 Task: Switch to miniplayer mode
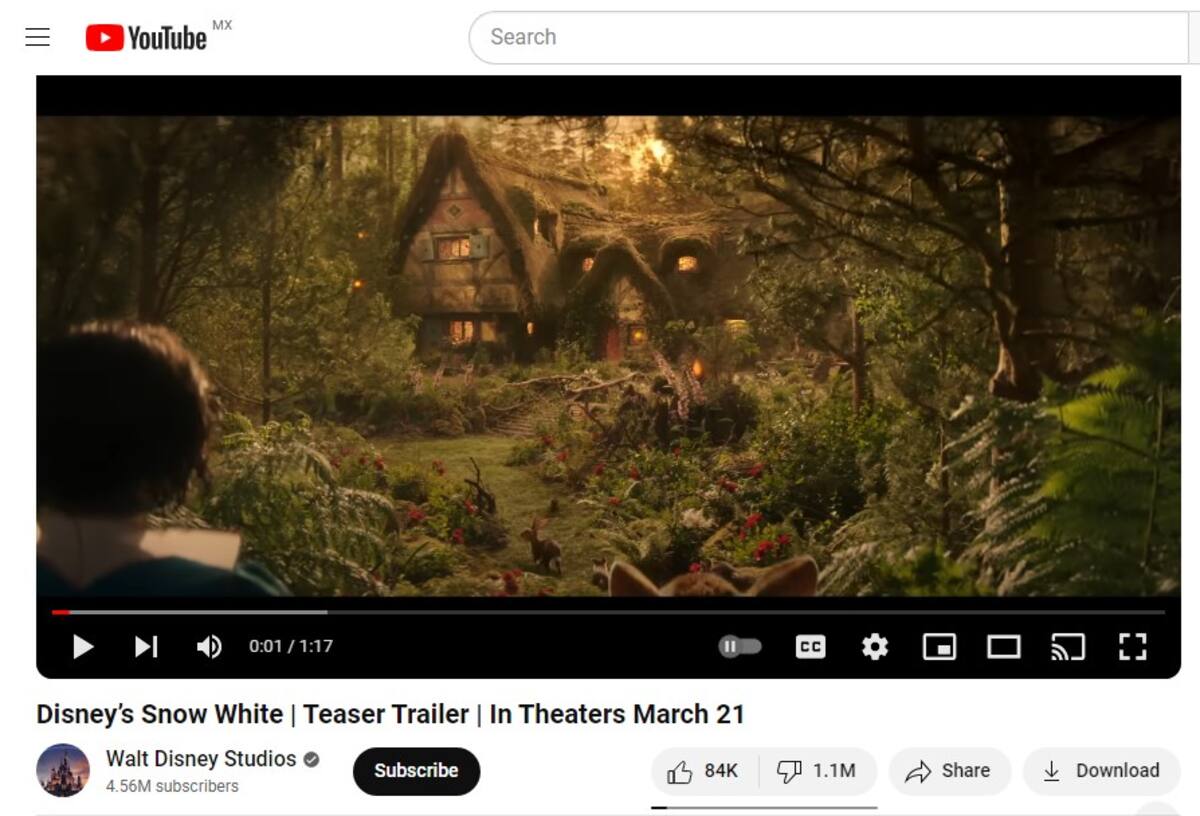pos(939,647)
